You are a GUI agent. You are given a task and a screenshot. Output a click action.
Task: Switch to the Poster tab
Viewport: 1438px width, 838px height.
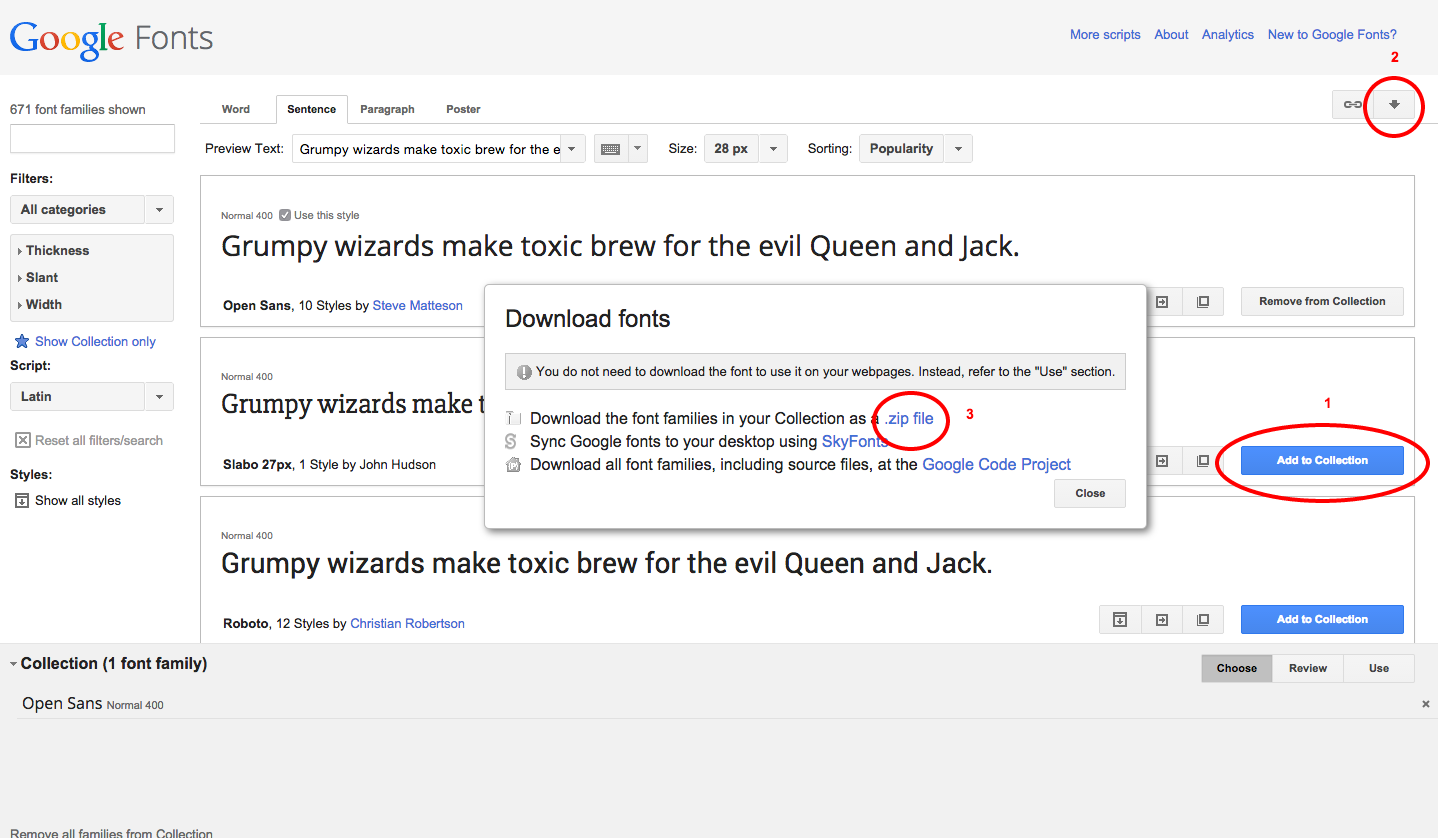click(x=463, y=109)
